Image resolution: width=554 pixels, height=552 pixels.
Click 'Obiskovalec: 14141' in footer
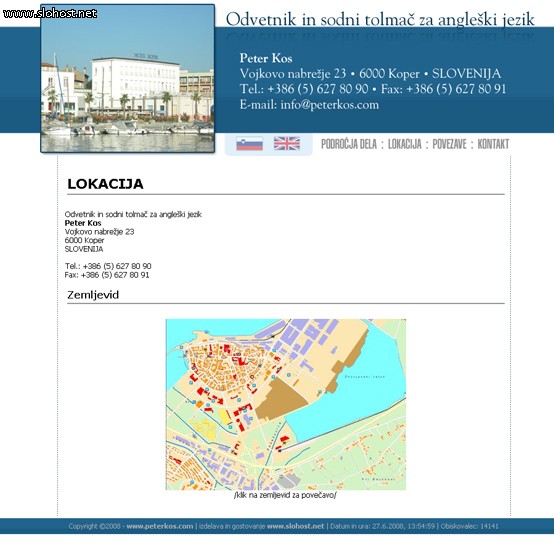[470, 526]
